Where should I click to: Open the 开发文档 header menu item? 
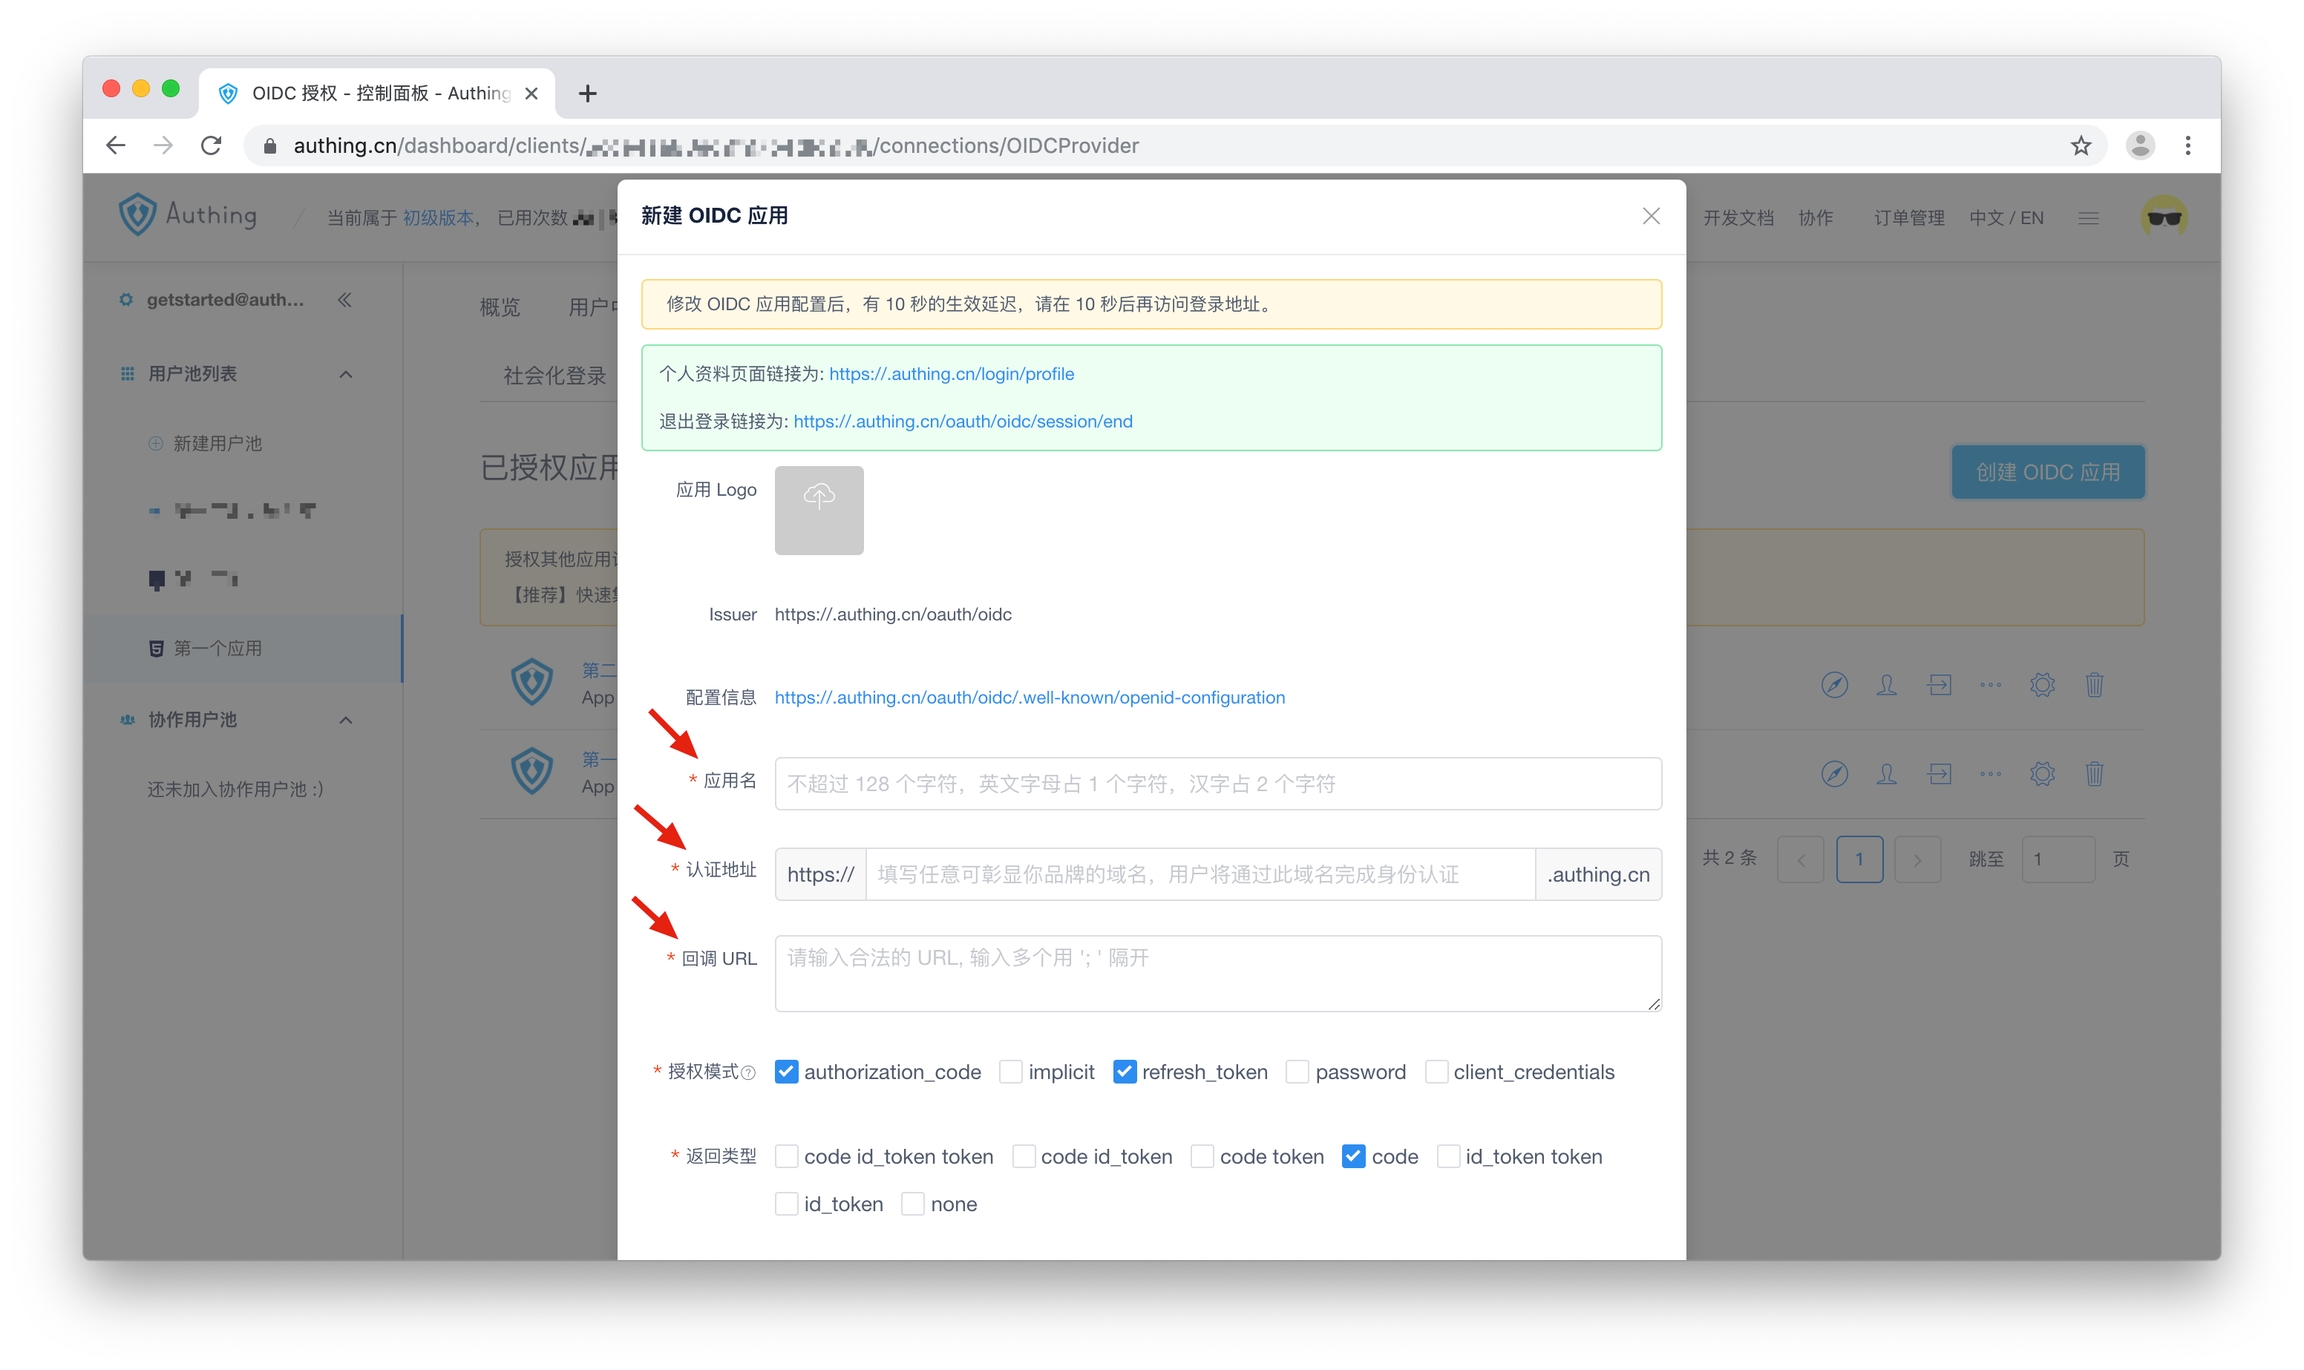pyautogui.click(x=1738, y=218)
